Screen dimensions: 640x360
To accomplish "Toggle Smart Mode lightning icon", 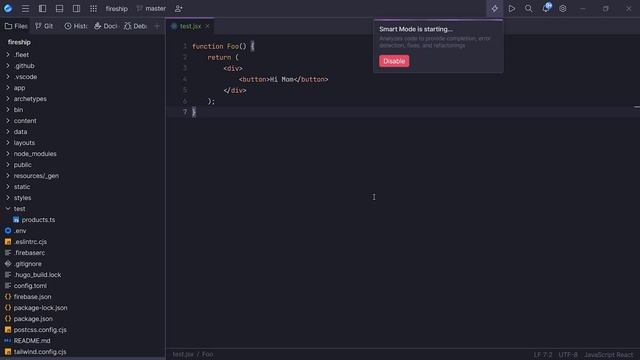I will (494, 9).
